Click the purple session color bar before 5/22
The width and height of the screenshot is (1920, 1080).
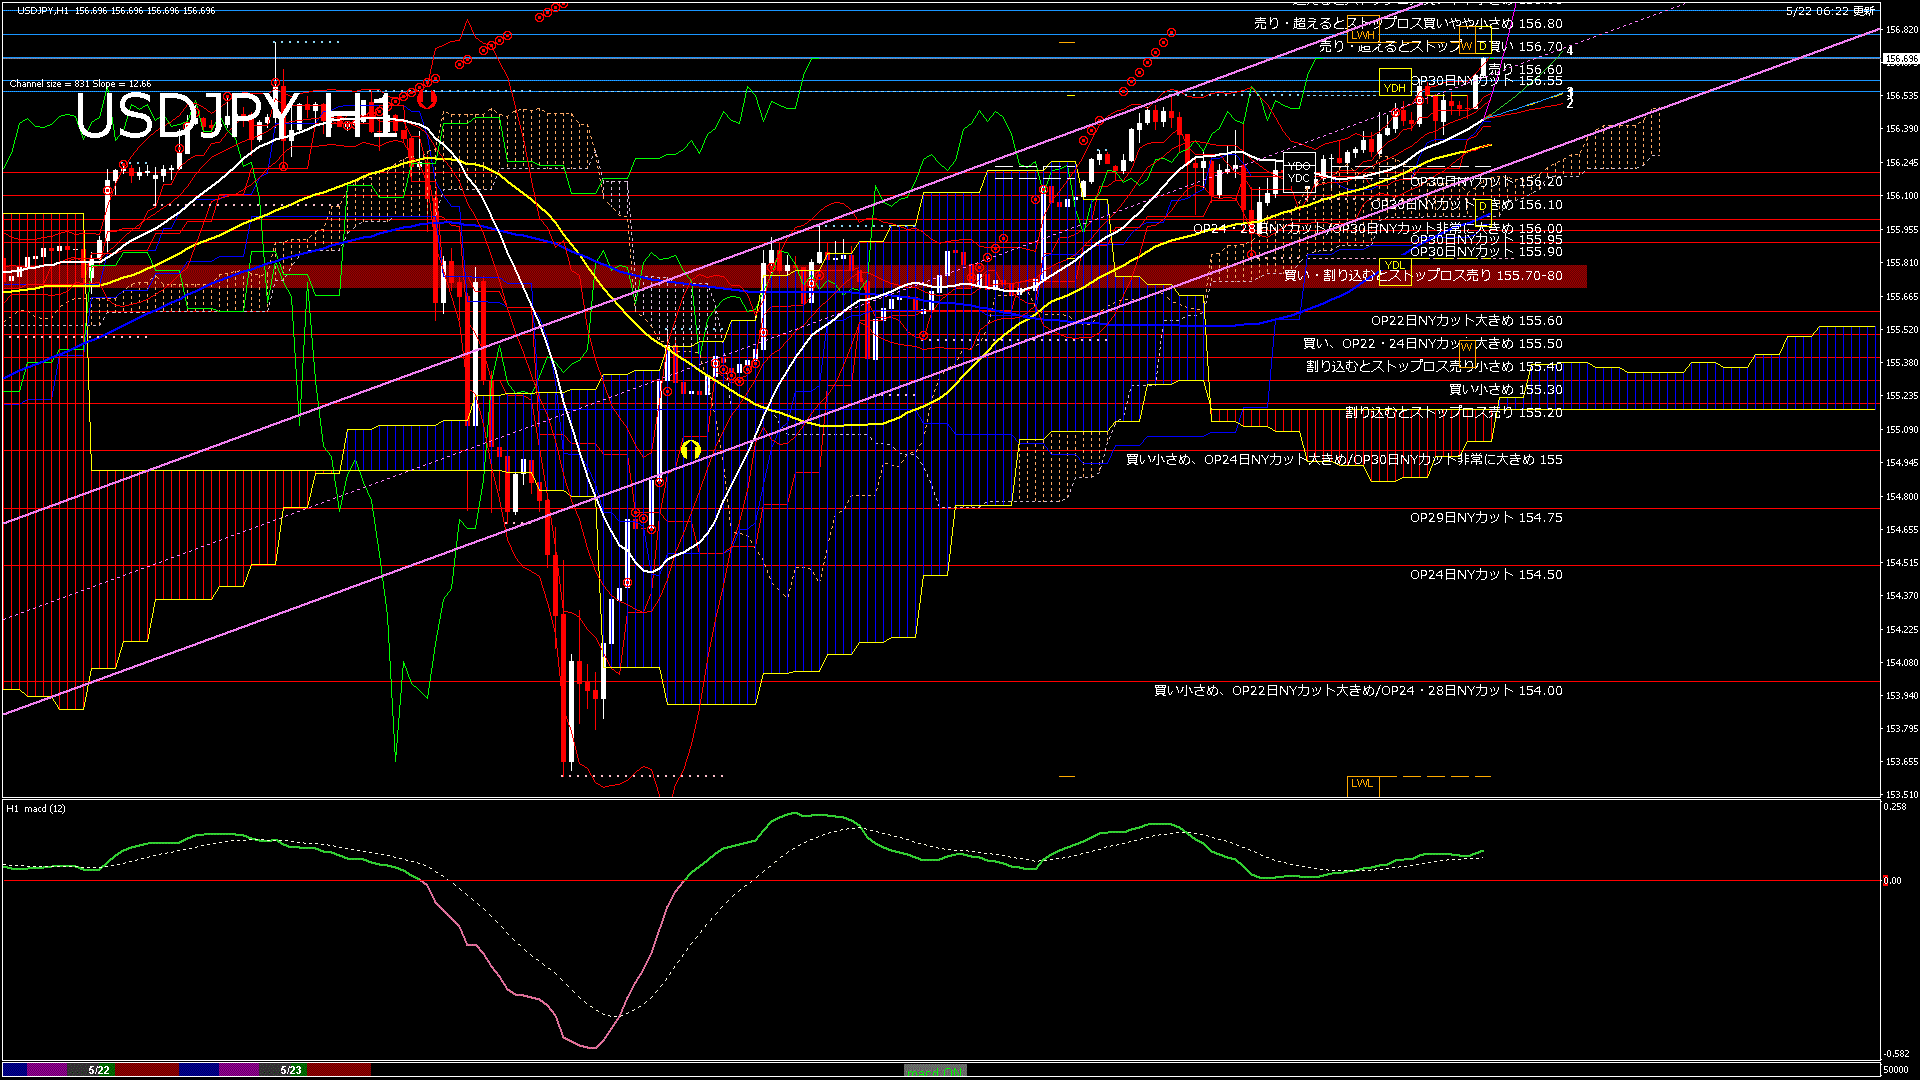[x=47, y=1070]
